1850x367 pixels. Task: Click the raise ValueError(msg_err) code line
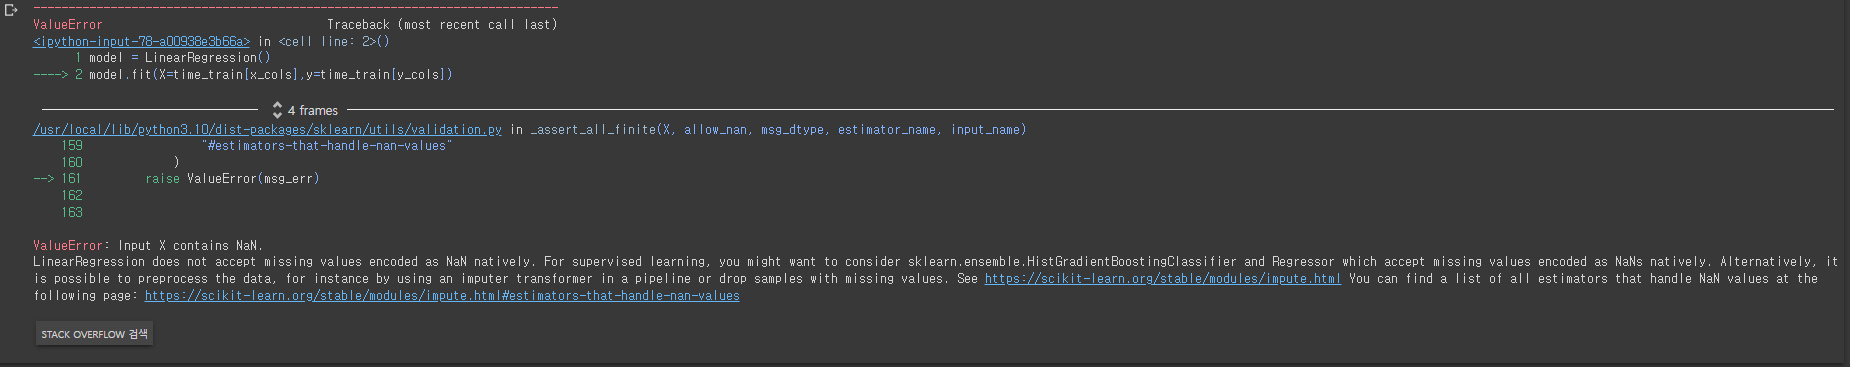232,179
